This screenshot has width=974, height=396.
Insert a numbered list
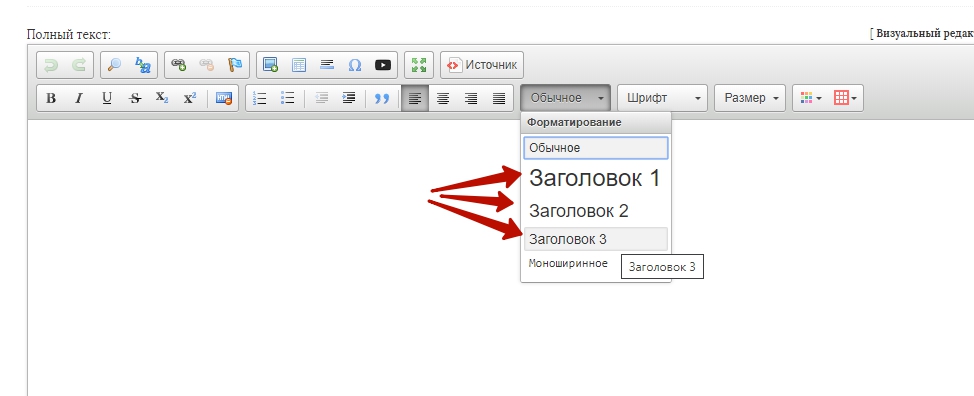260,98
